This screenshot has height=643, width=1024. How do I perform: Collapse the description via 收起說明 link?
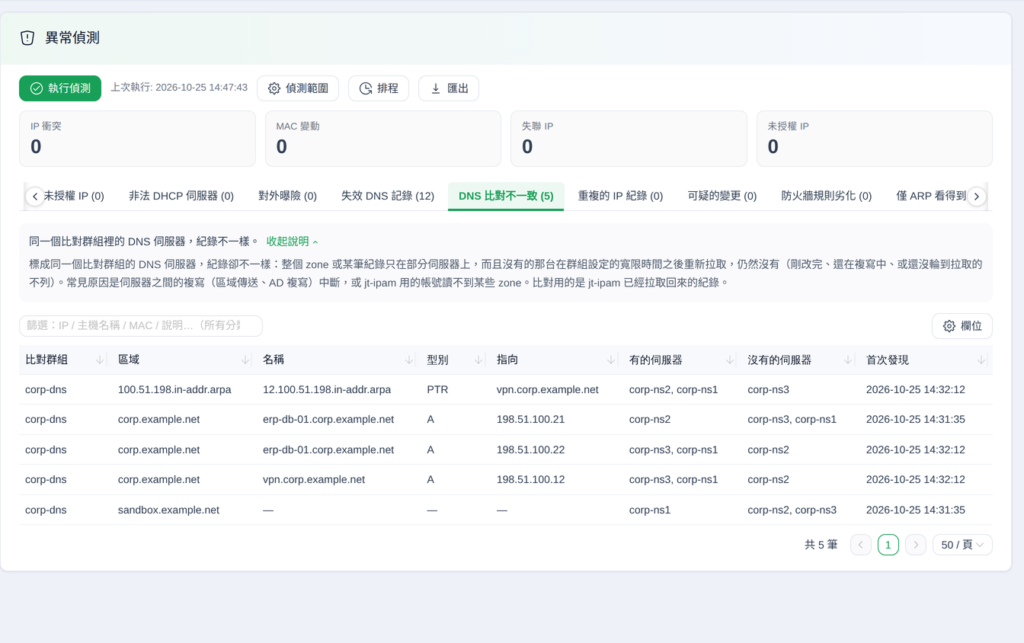(x=292, y=242)
